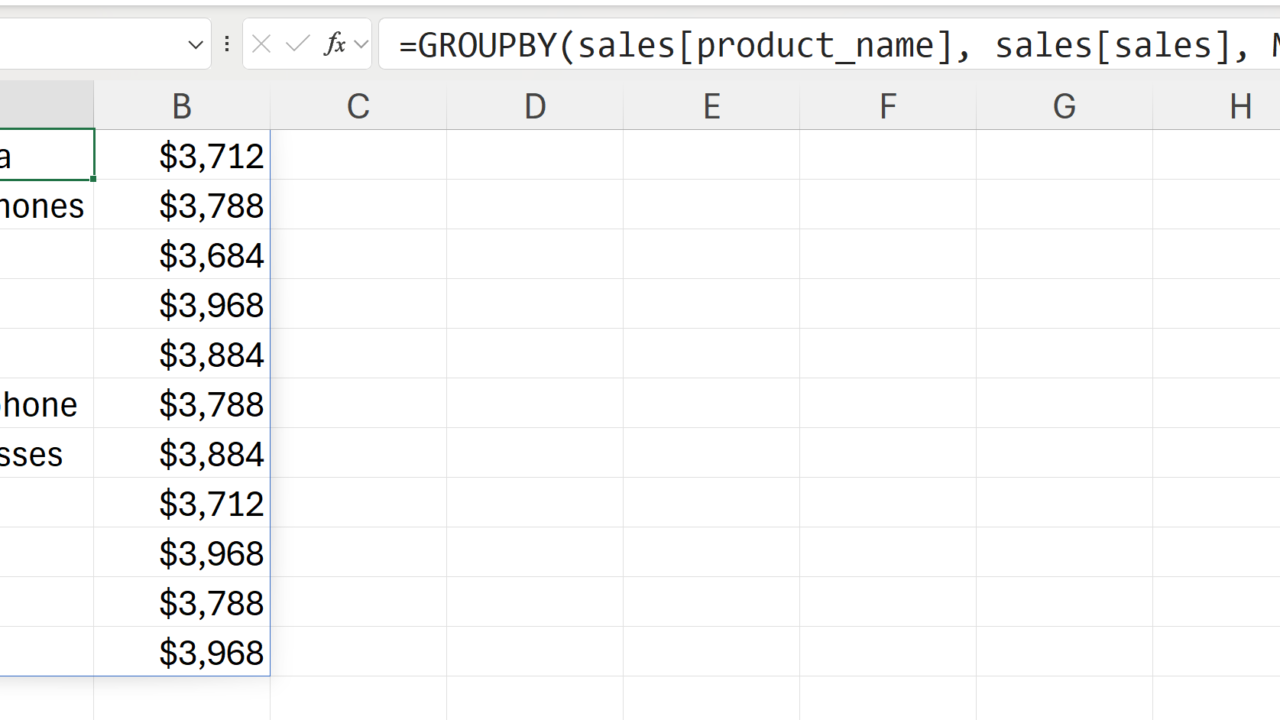The image size is (1280, 720).
Task: Click the cell ending in 'hone'
Action: [46, 404]
